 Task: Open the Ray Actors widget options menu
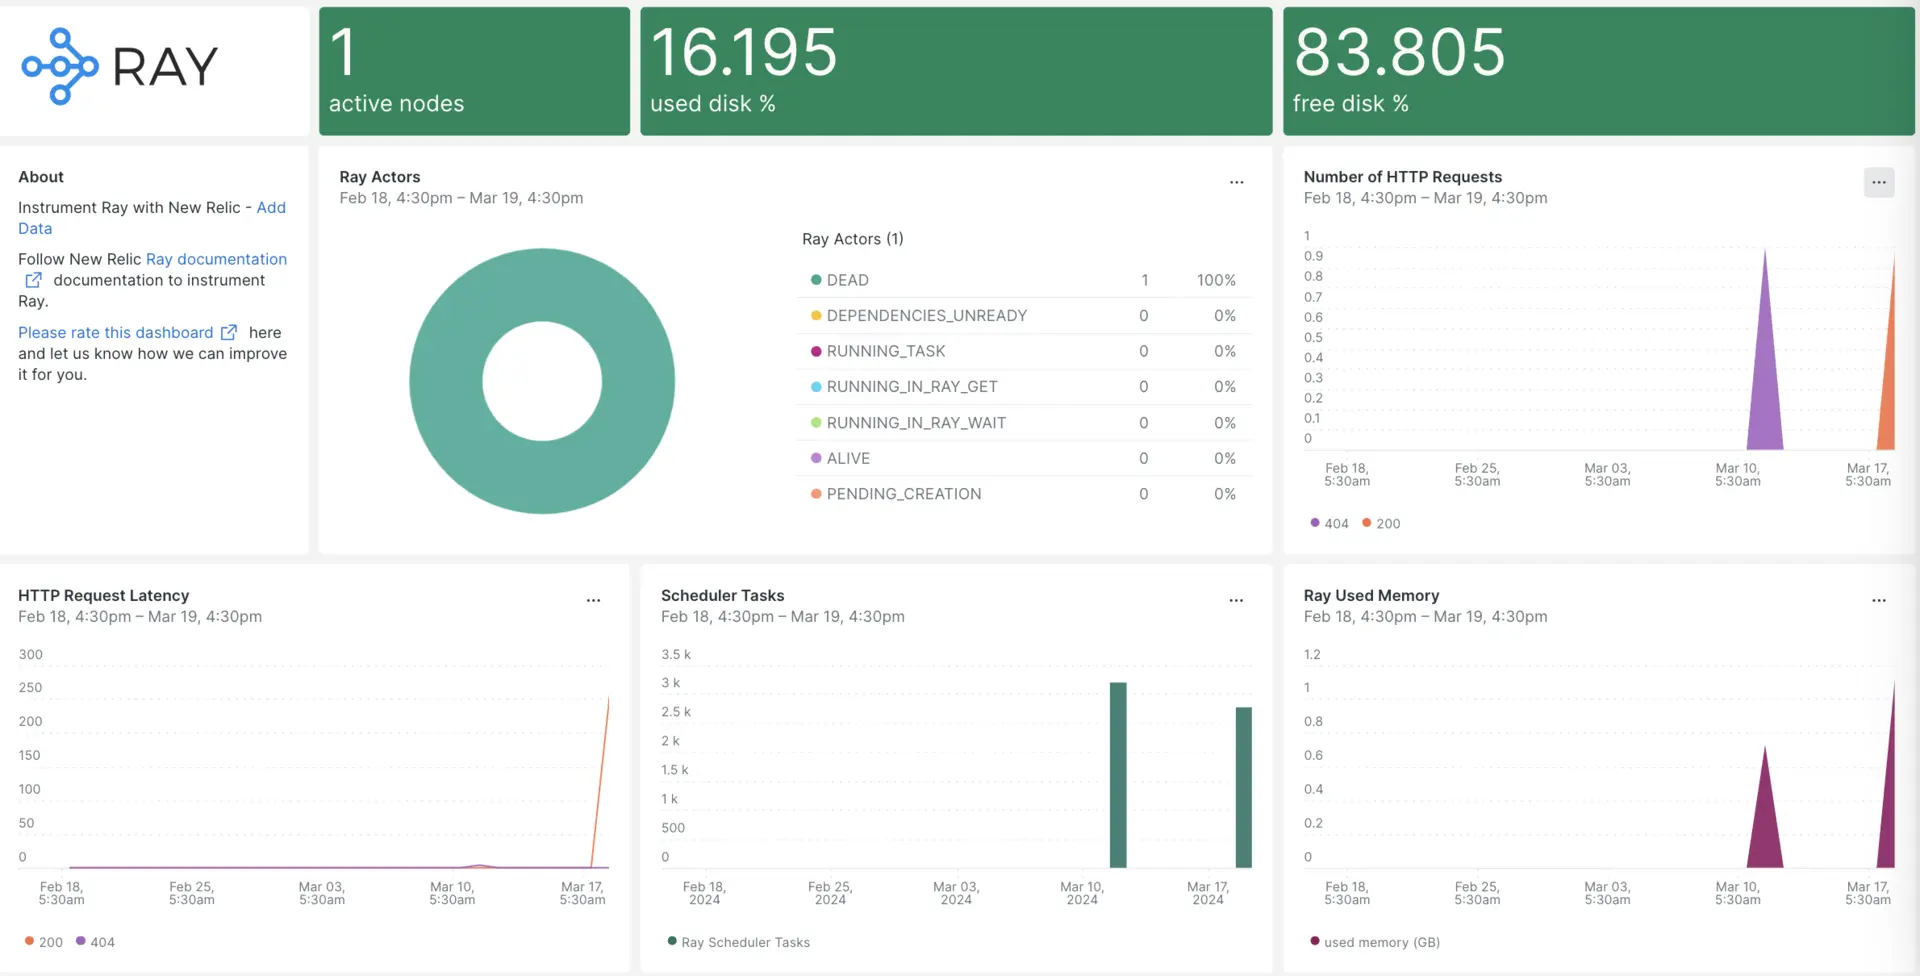coord(1236,182)
